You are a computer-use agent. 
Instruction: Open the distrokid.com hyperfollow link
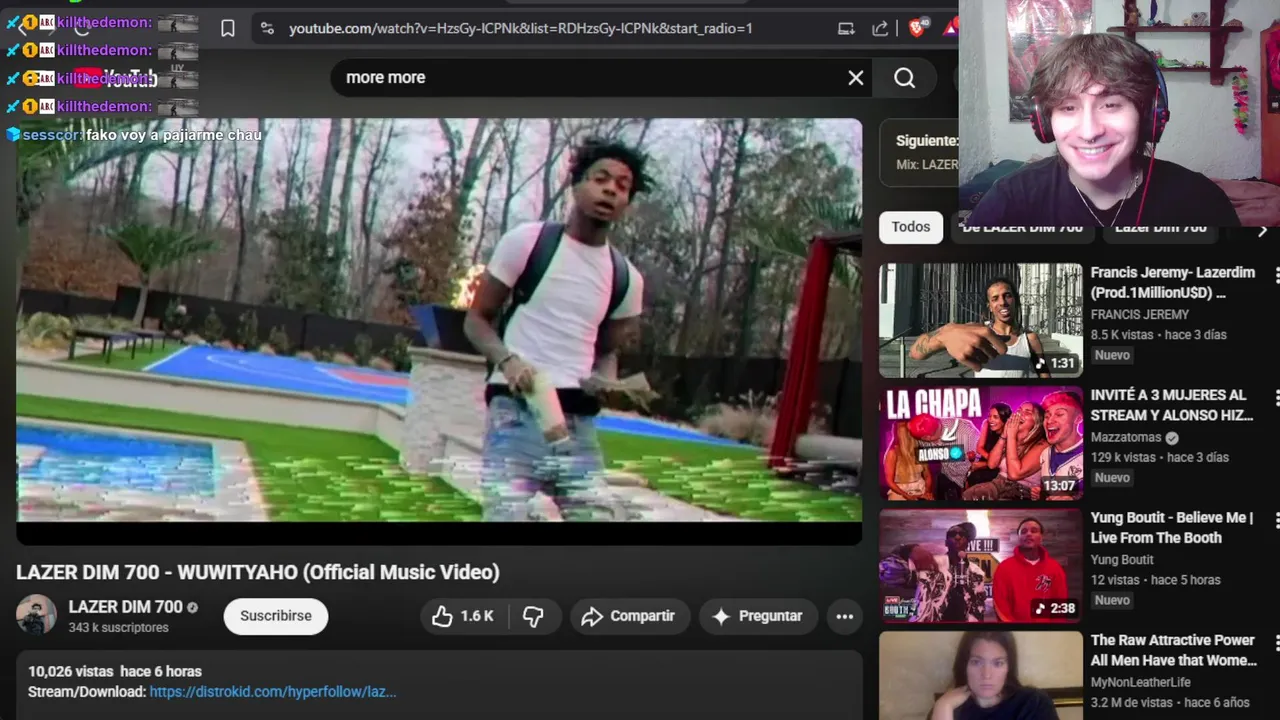tap(273, 691)
